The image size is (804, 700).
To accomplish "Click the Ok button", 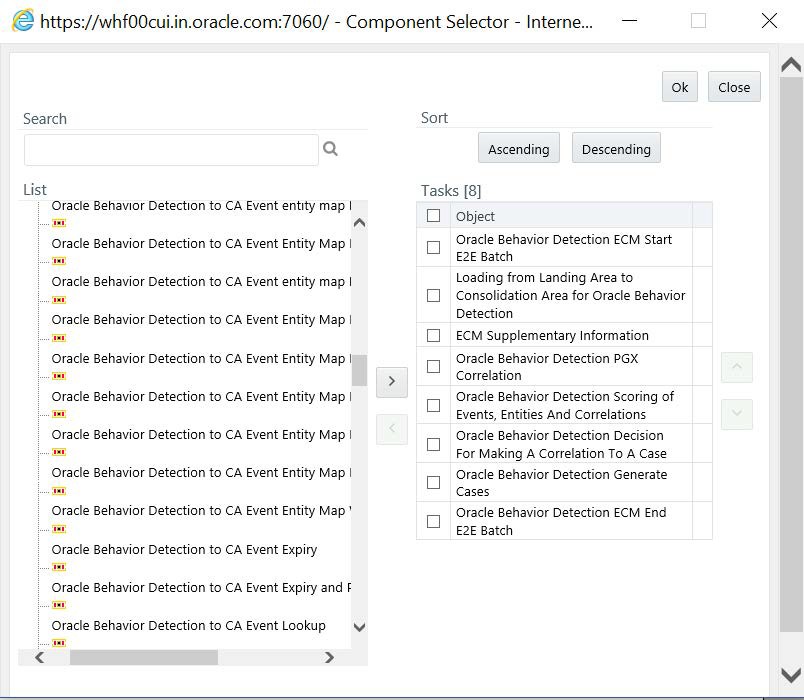I will (680, 87).
